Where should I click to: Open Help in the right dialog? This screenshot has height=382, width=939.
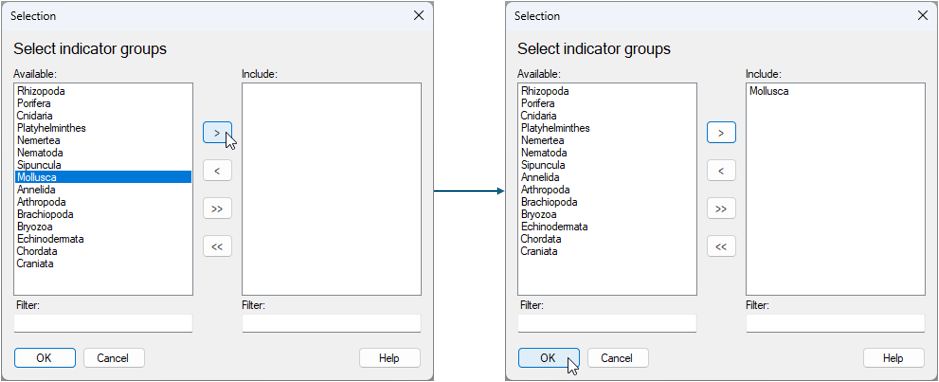pos(893,358)
